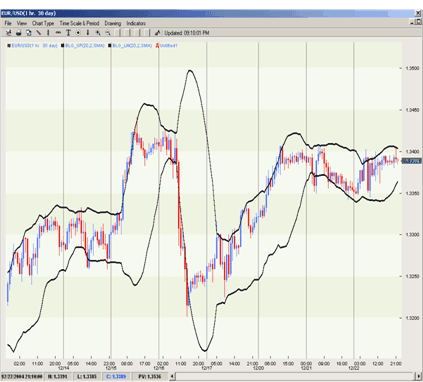Select the diagonal trend line drawing tool
This screenshot has height=382, width=423.
click(39, 33)
